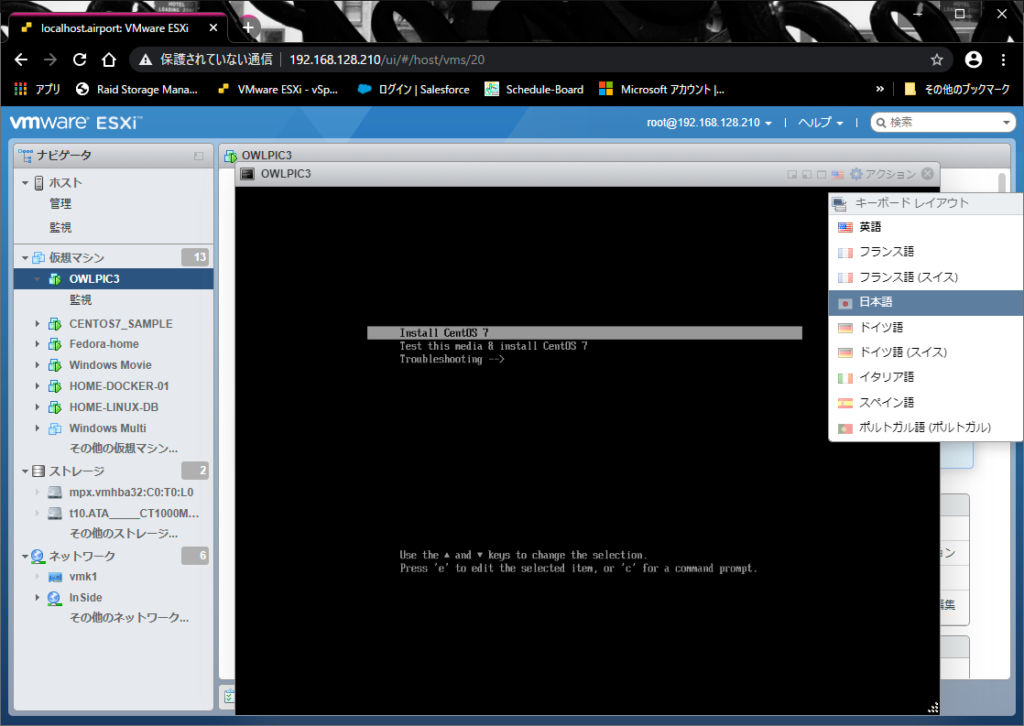Collapse the ネットワーク tree section
This screenshot has width=1024, height=726.
pyautogui.click(x=25, y=556)
